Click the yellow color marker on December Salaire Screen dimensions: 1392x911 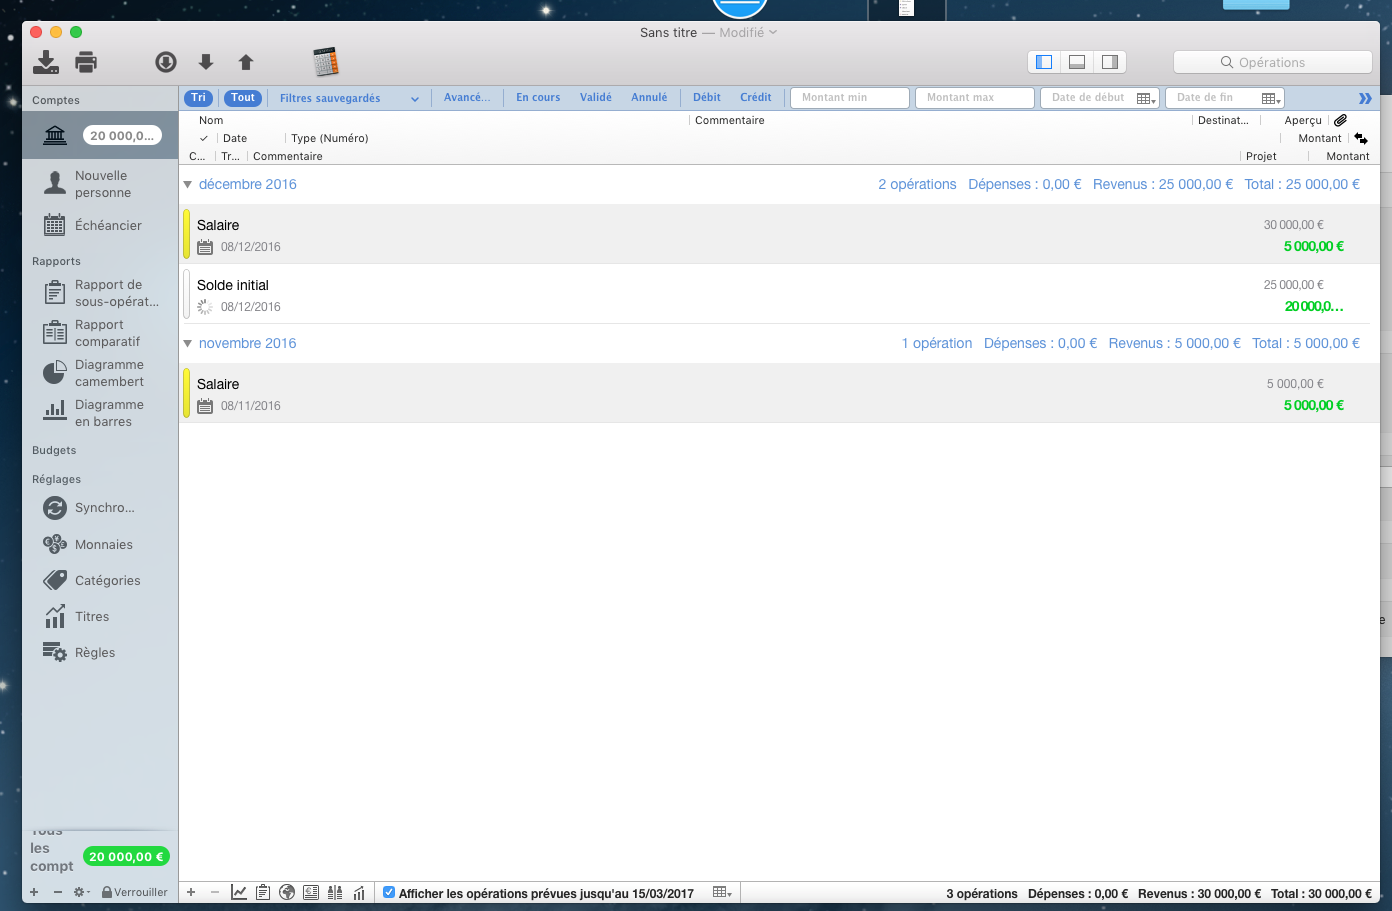[x=187, y=235]
